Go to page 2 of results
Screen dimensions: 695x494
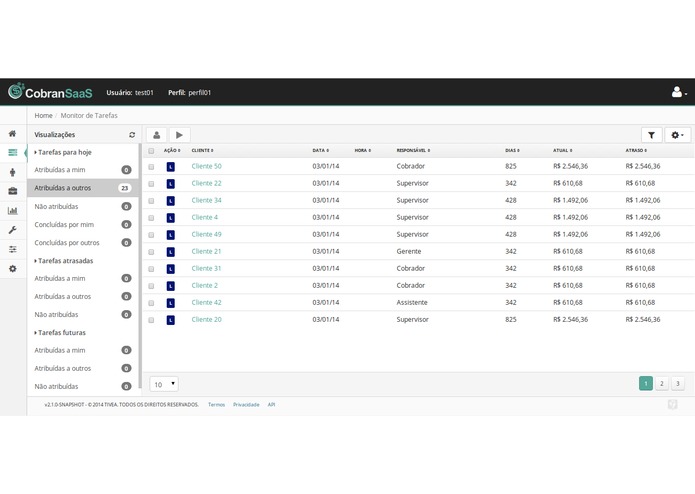(662, 384)
